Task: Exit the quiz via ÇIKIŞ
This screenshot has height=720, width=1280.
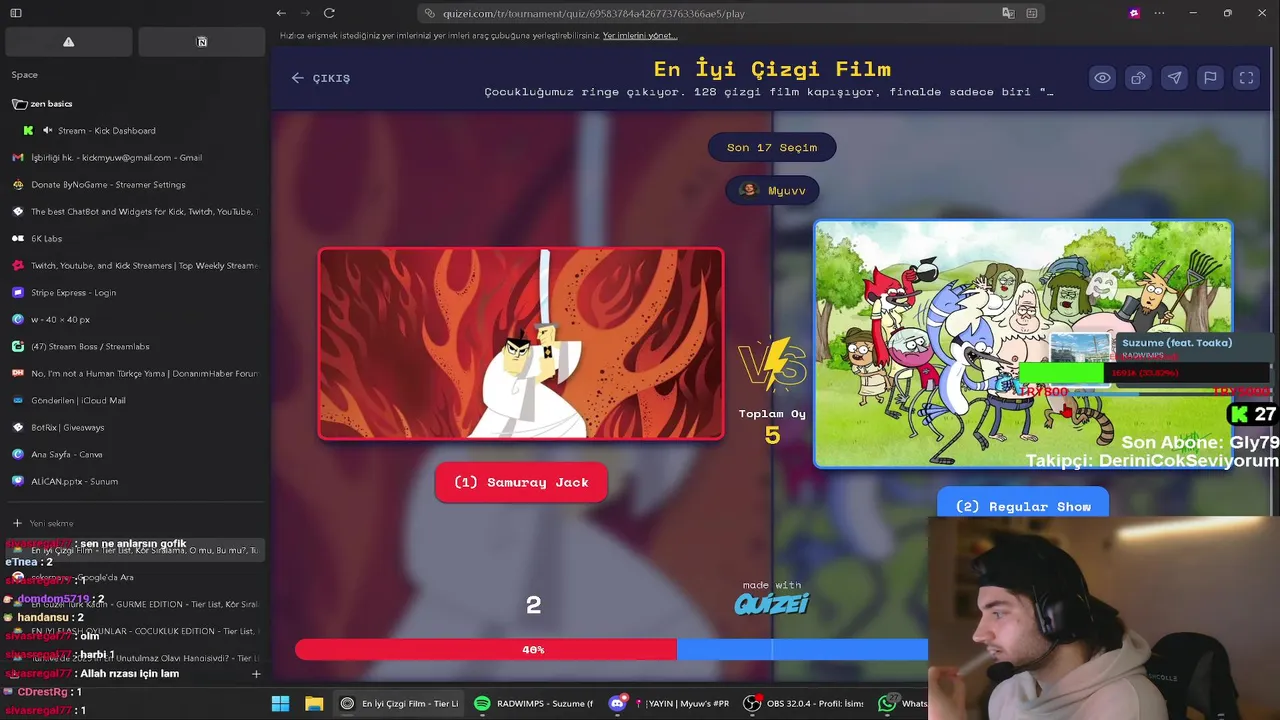Action: click(x=321, y=78)
